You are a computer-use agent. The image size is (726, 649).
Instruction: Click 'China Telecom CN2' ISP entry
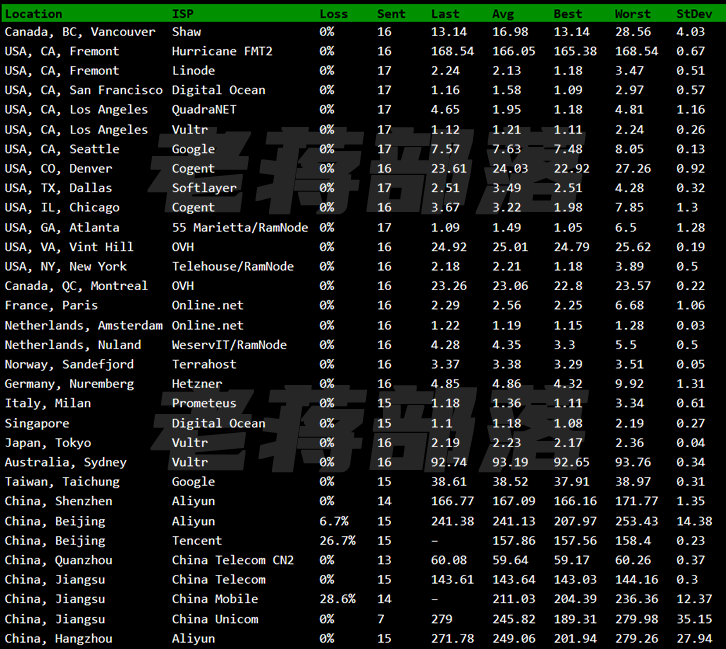pos(233,561)
